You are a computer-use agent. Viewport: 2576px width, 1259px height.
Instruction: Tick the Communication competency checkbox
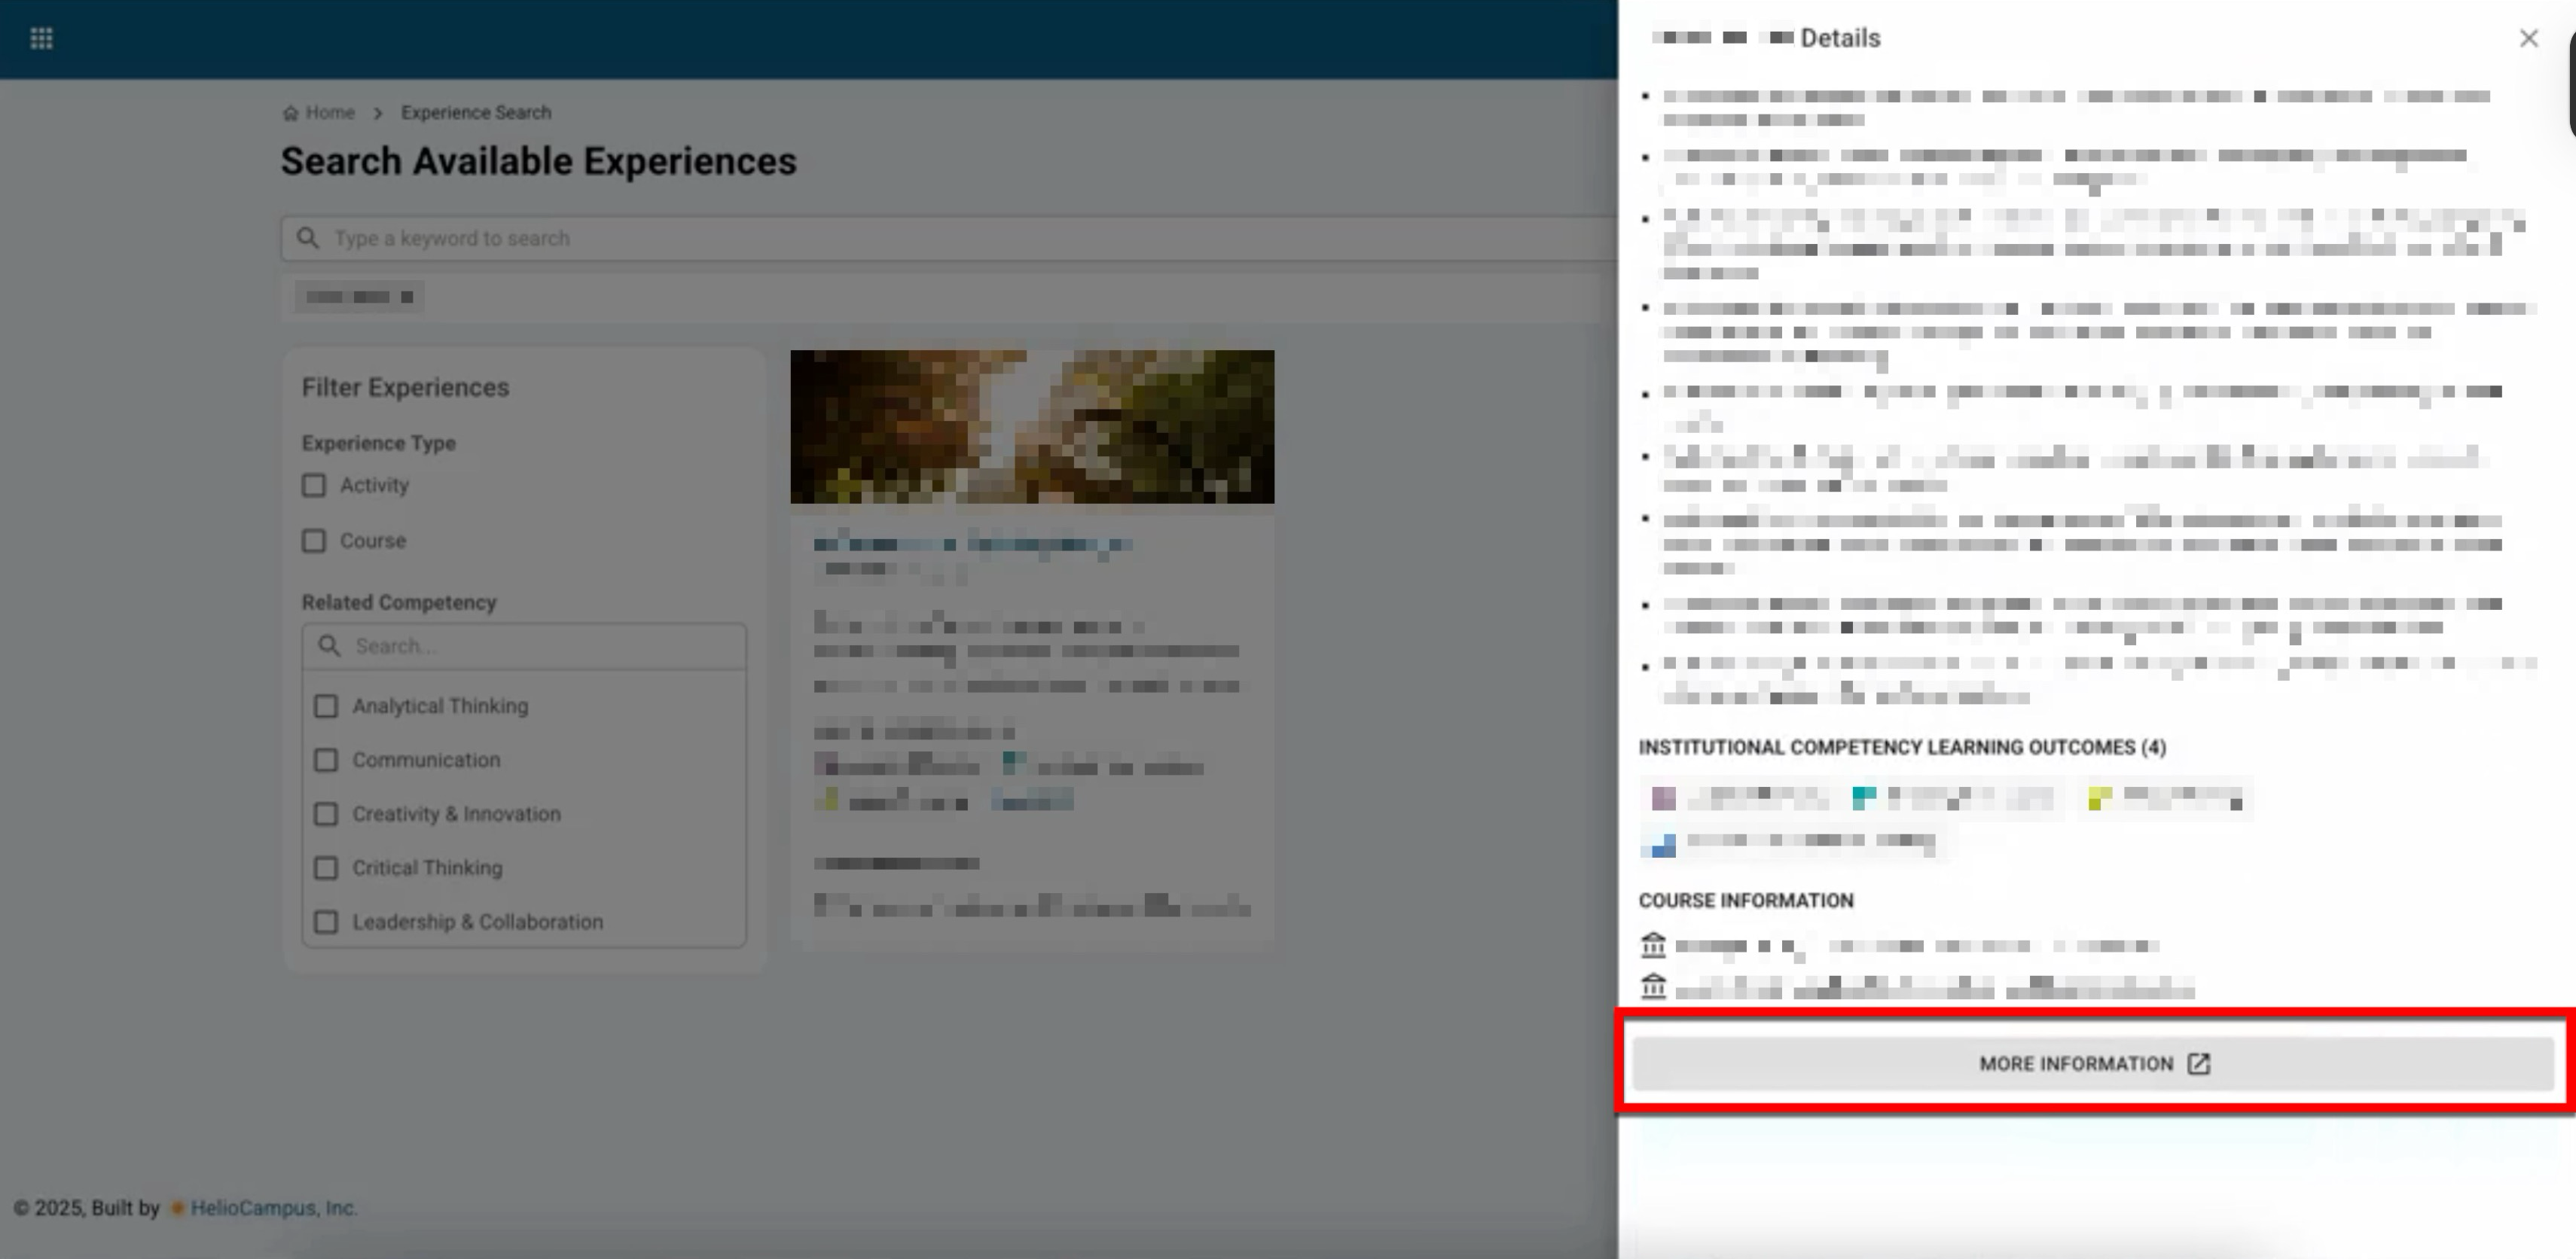click(326, 760)
